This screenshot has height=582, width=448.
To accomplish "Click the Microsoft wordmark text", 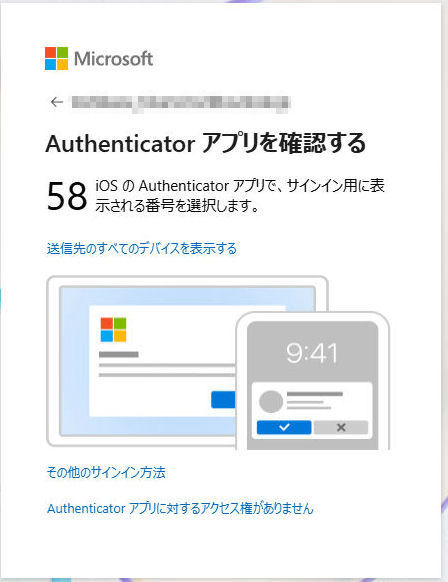I will (x=113, y=59).
